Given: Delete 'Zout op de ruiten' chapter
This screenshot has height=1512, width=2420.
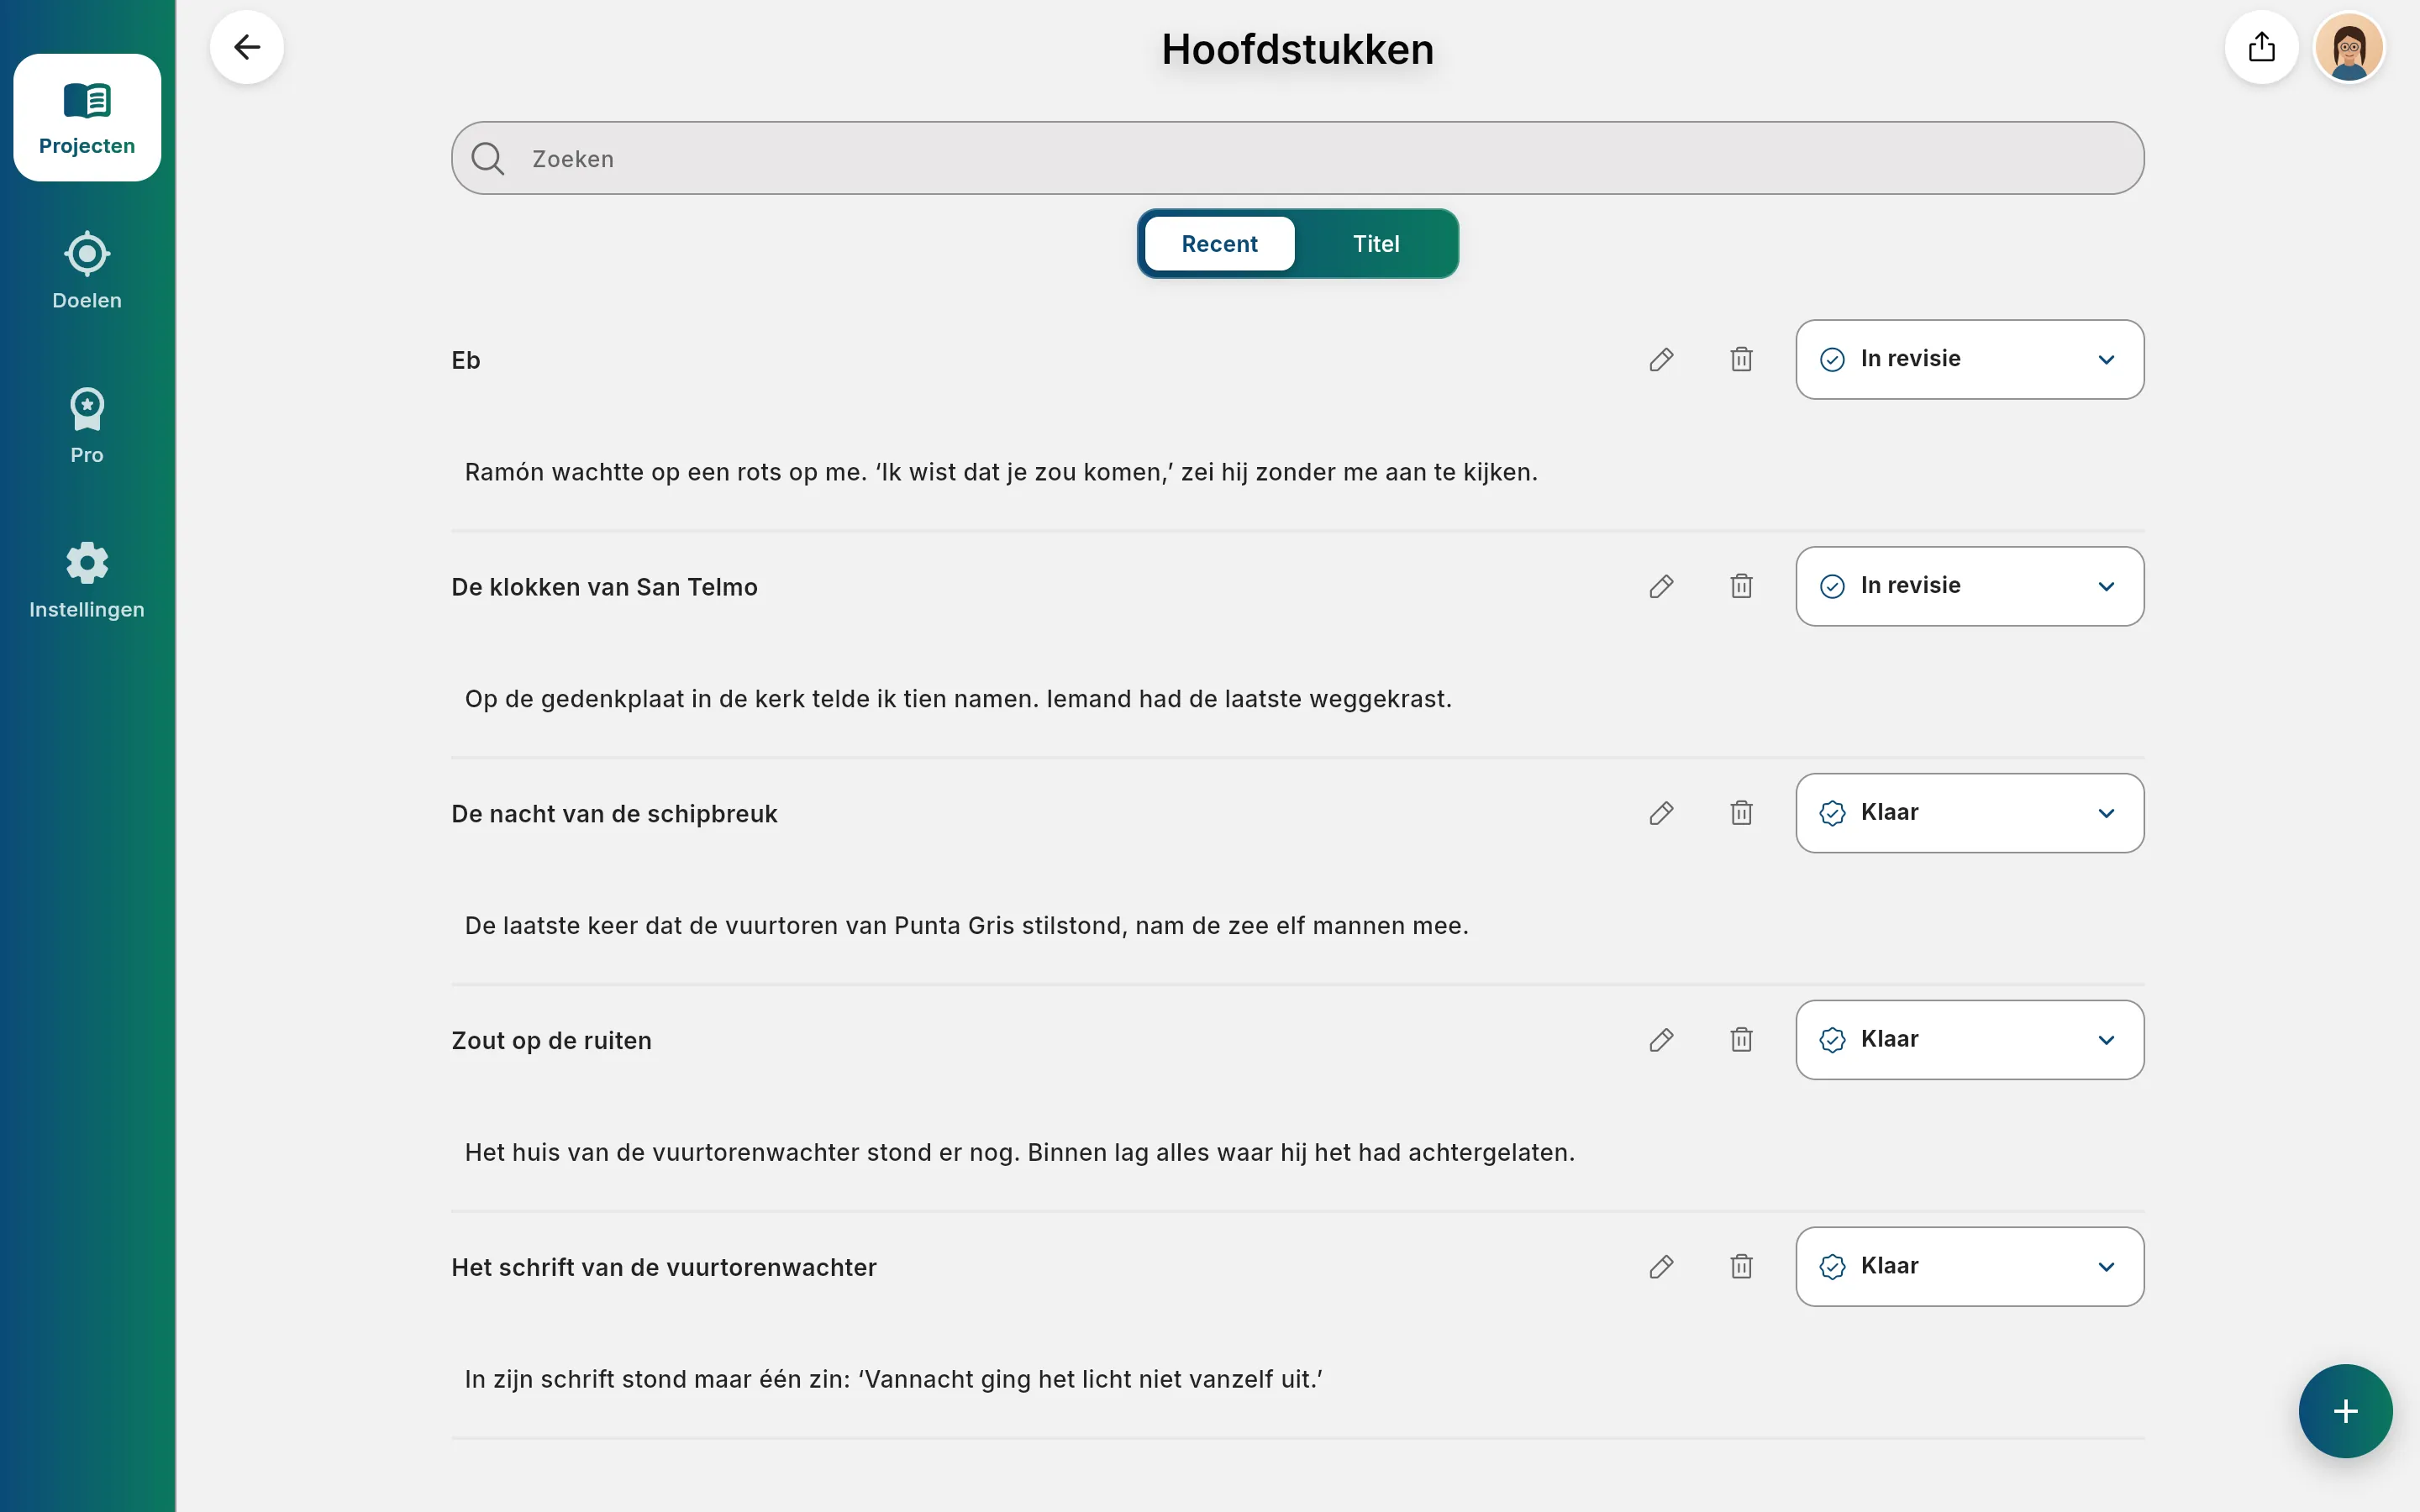Looking at the screenshot, I should (1742, 1040).
